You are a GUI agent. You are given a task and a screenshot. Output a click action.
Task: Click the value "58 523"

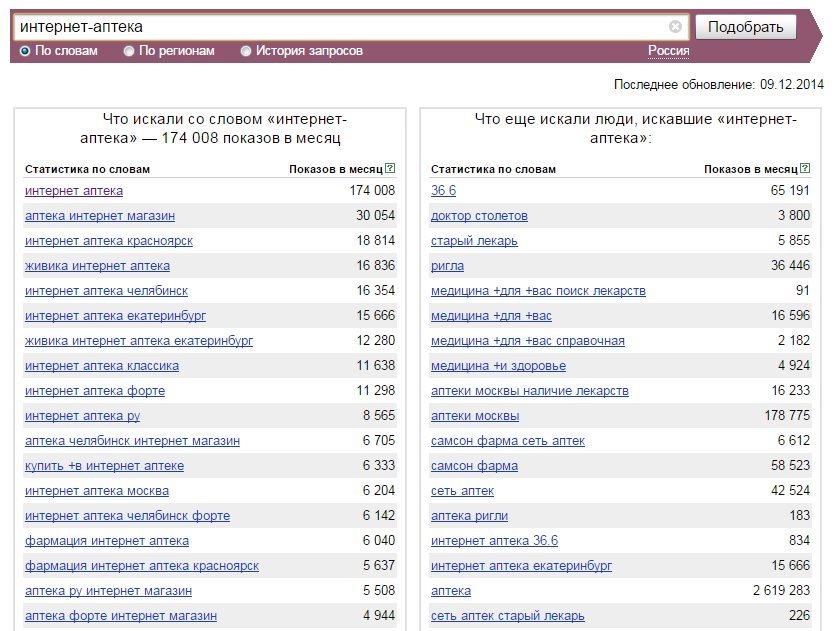[790, 465]
